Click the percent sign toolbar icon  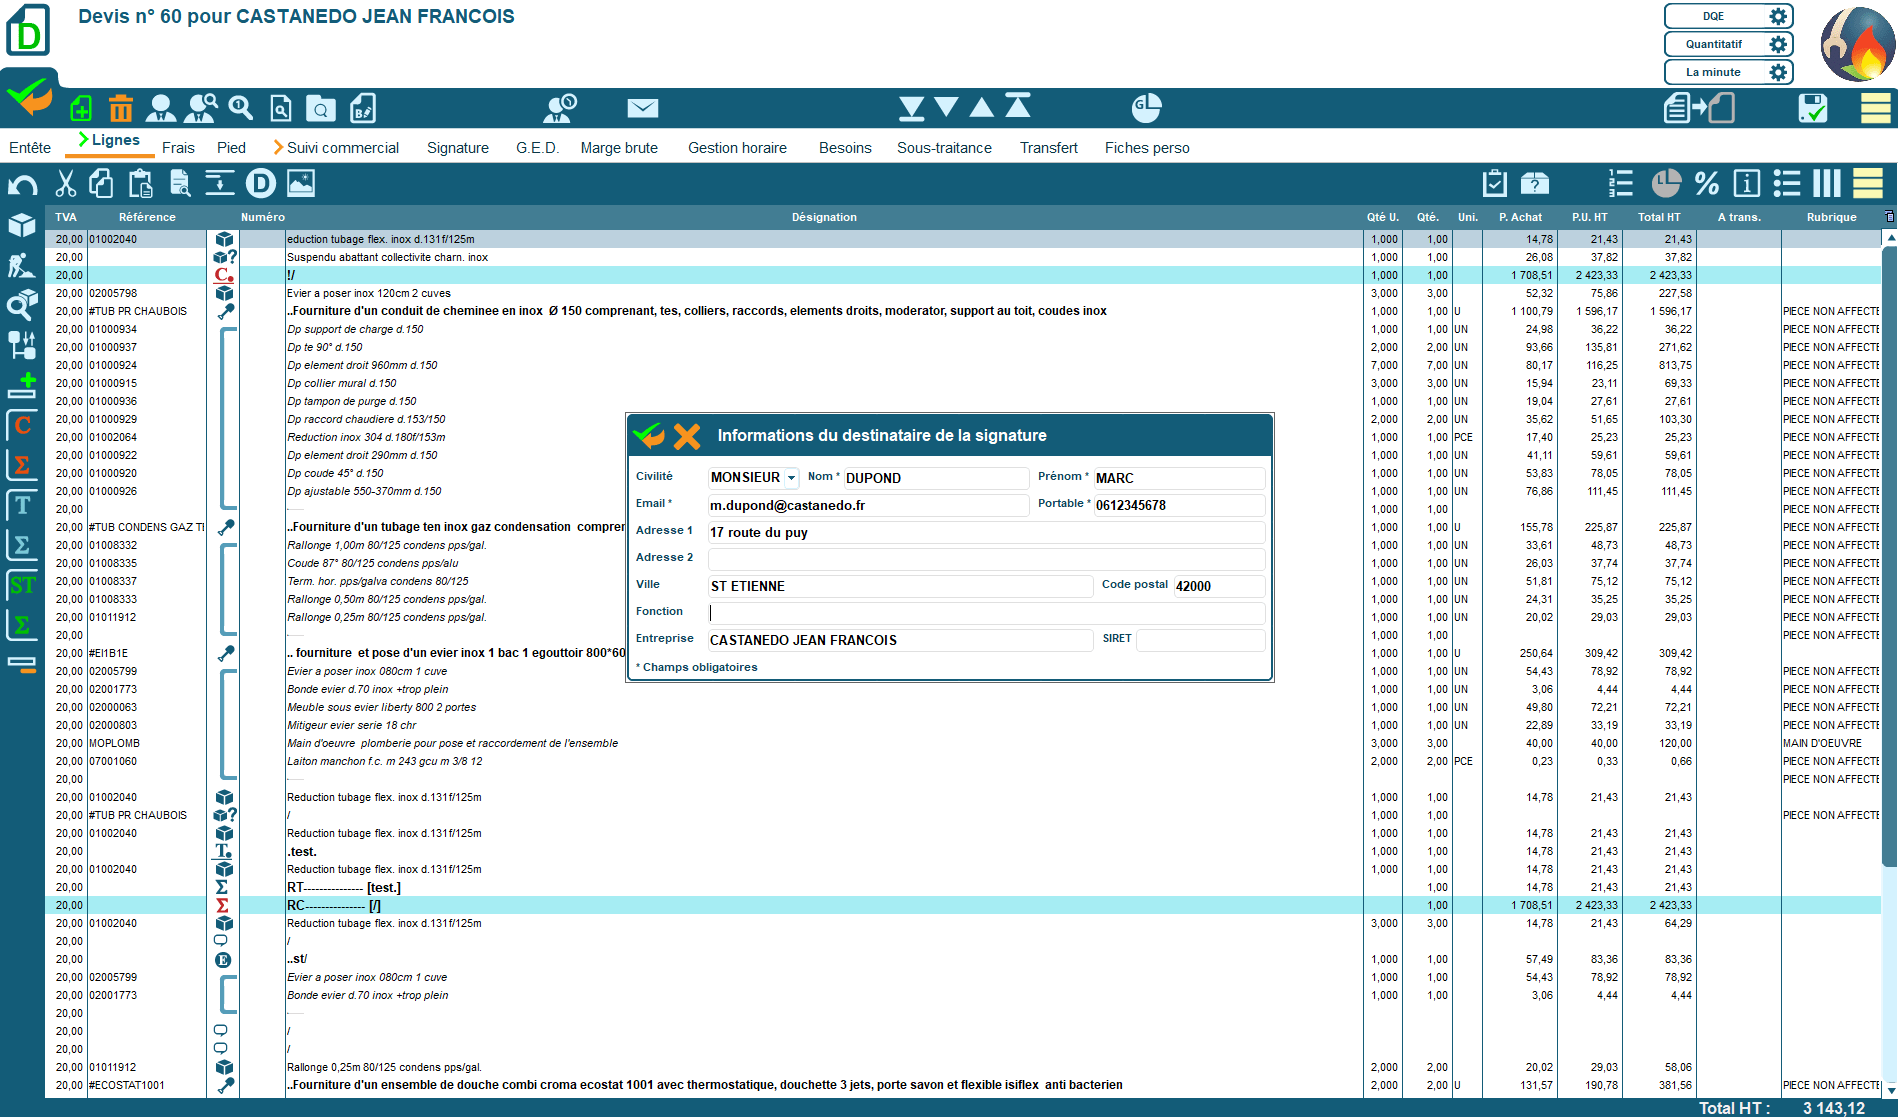coord(1706,183)
